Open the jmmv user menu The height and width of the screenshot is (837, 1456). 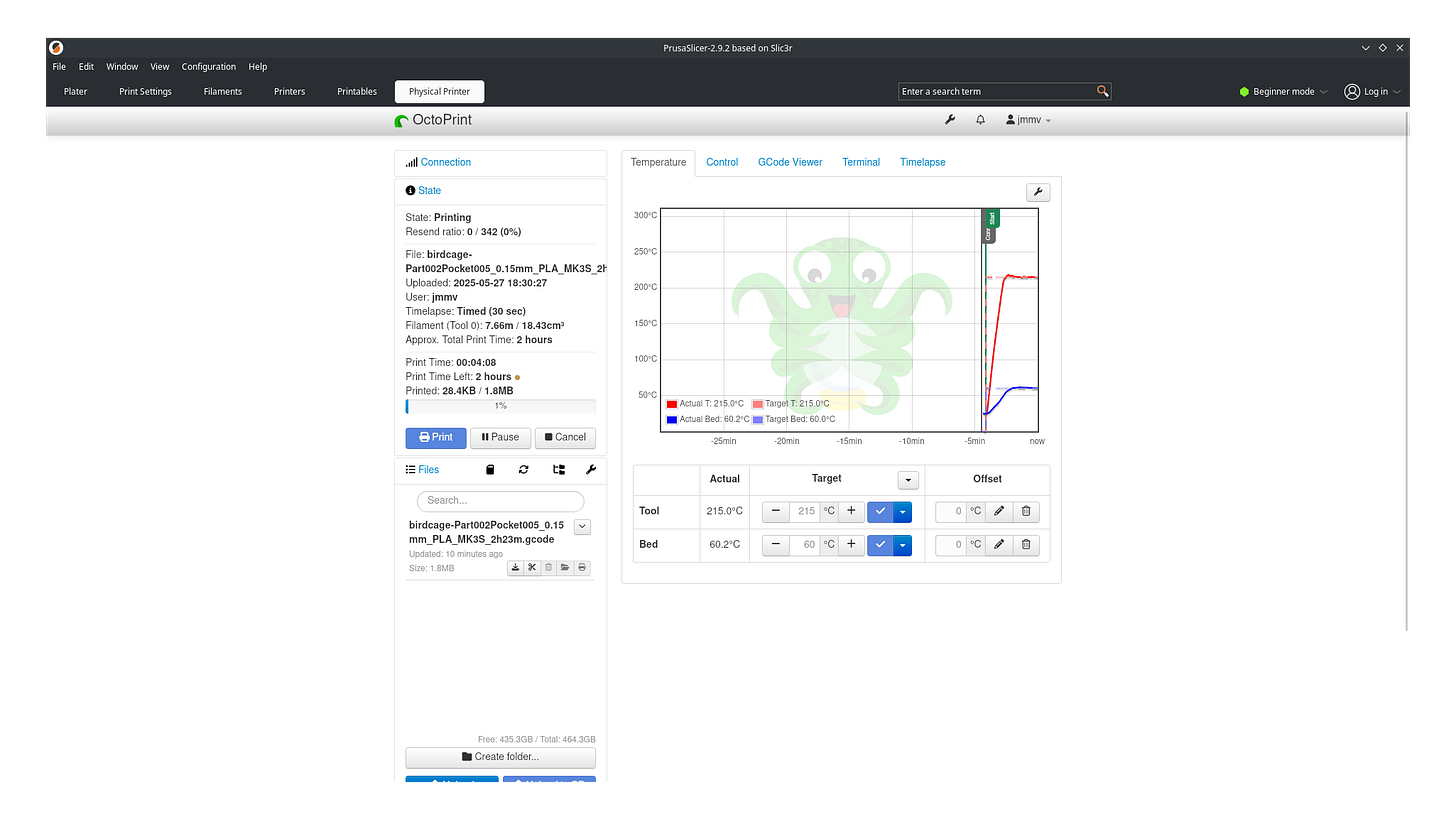pyautogui.click(x=1029, y=120)
